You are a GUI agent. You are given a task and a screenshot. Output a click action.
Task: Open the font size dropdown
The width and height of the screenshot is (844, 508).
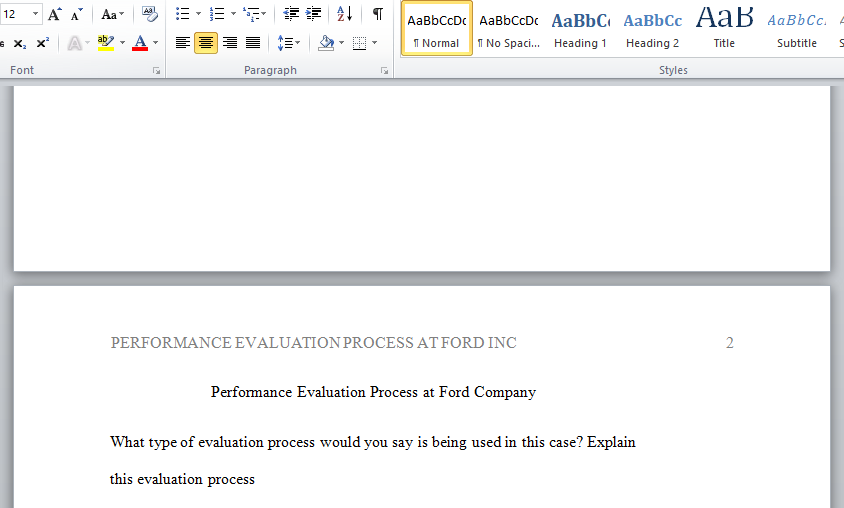(x=36, y=14)
